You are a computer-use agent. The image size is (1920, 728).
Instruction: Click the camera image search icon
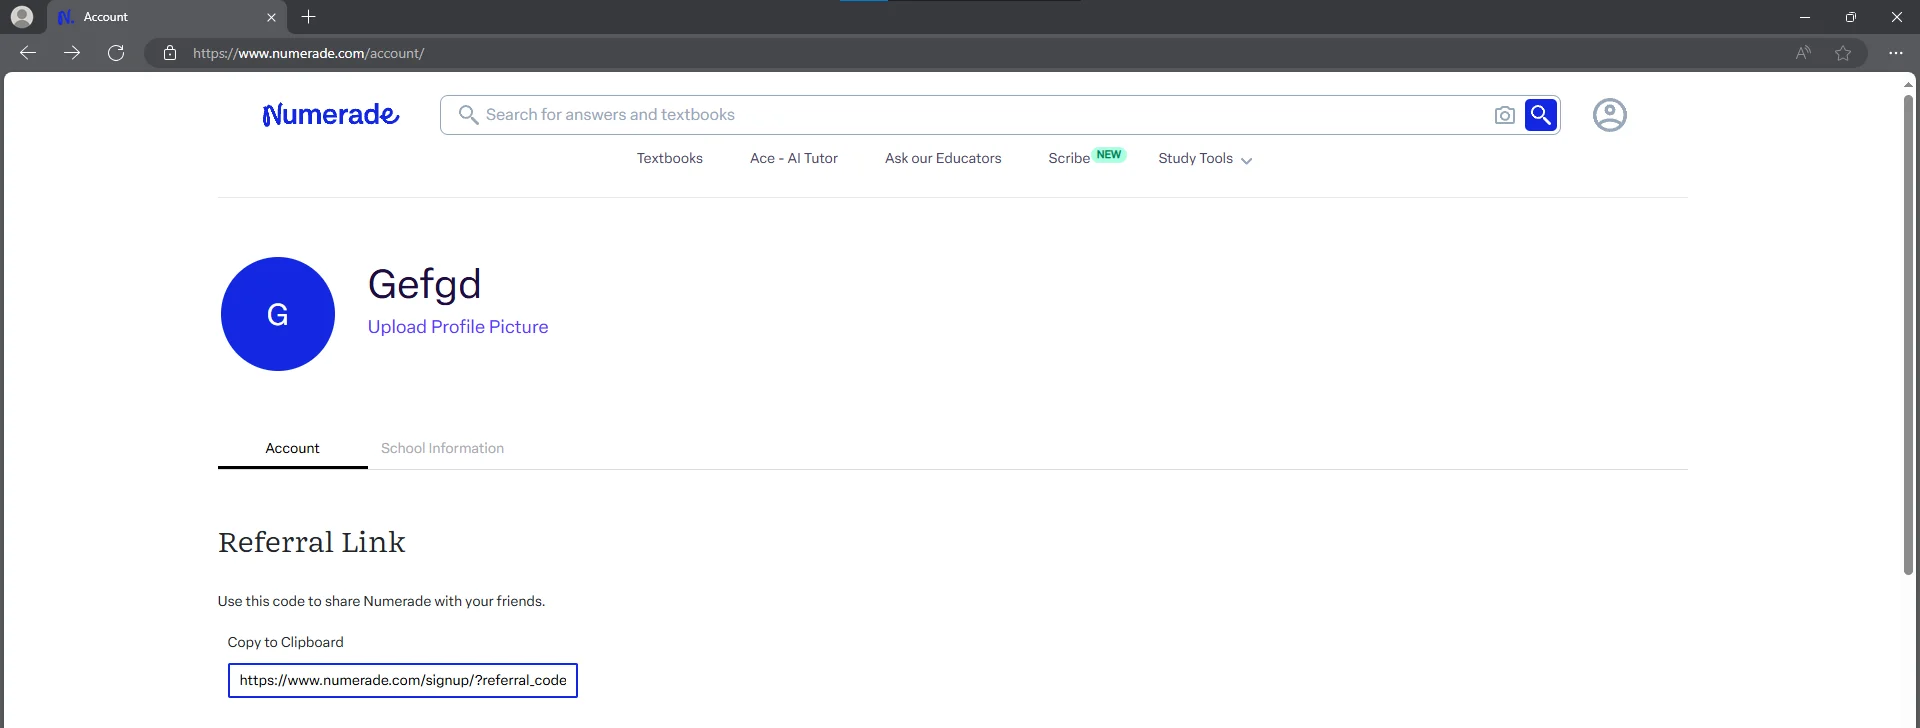coord(1504,115)
